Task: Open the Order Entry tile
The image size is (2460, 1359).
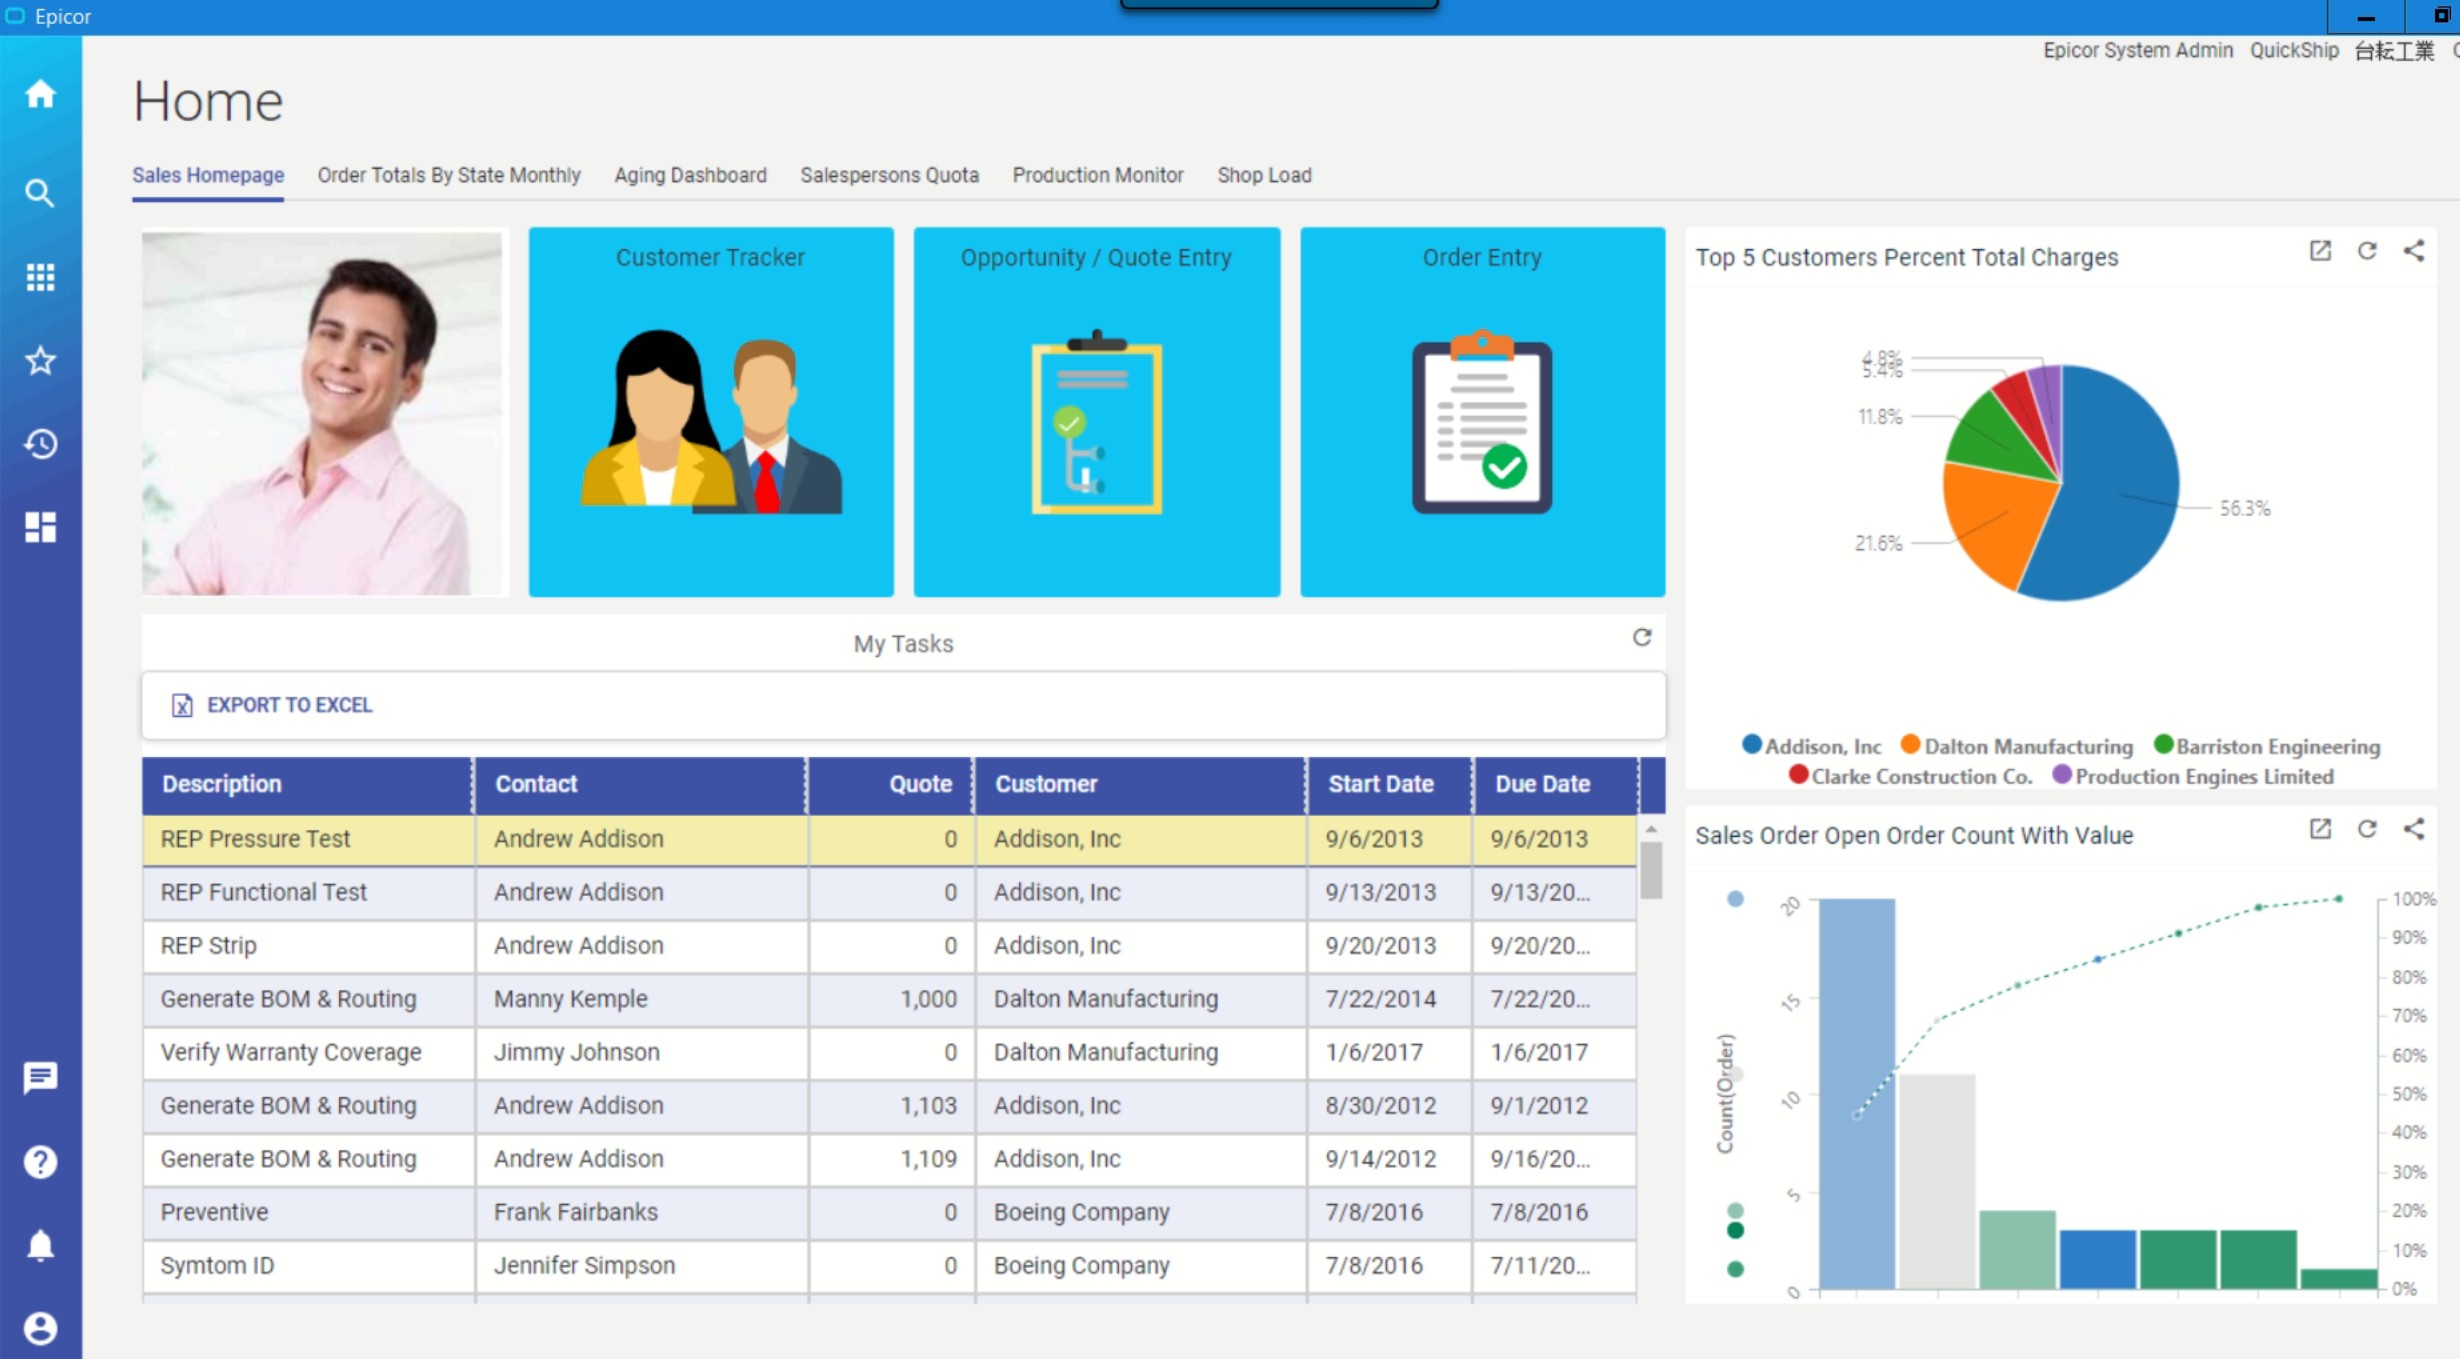Action: (x=1482, y=412)
